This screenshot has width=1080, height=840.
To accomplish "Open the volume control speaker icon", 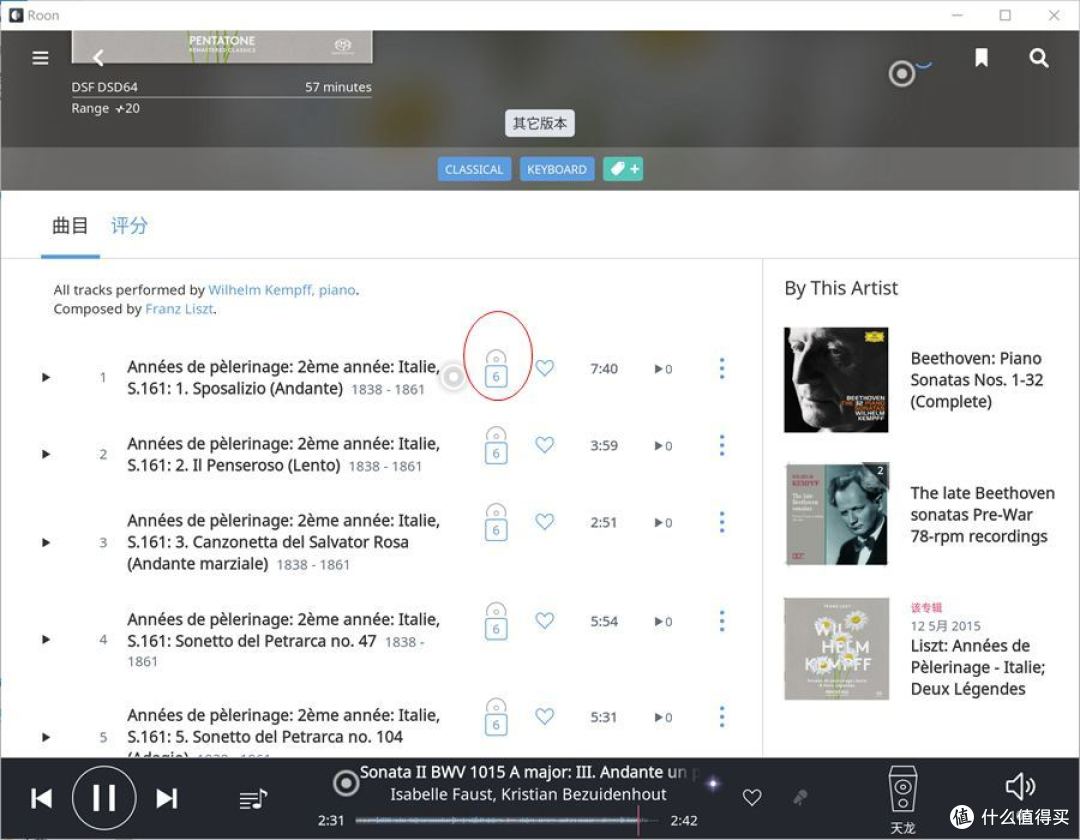I will coord(1020,786).
